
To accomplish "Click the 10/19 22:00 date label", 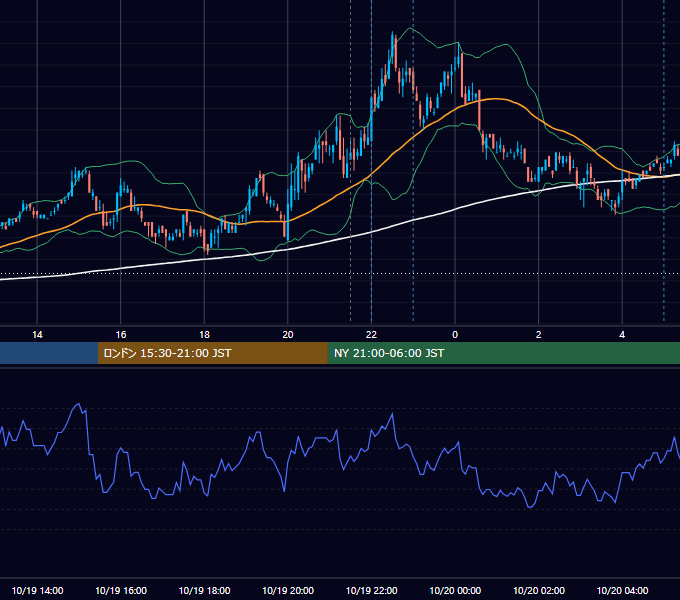I will point(371,590).
